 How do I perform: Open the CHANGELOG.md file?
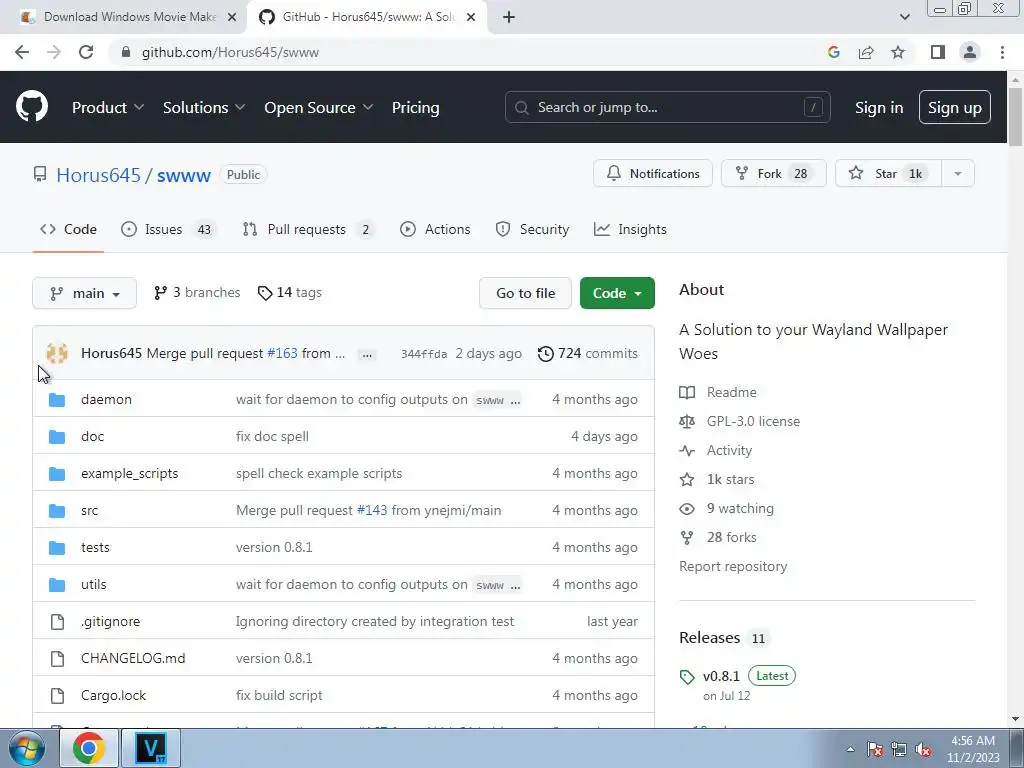(x=133, y=658)
